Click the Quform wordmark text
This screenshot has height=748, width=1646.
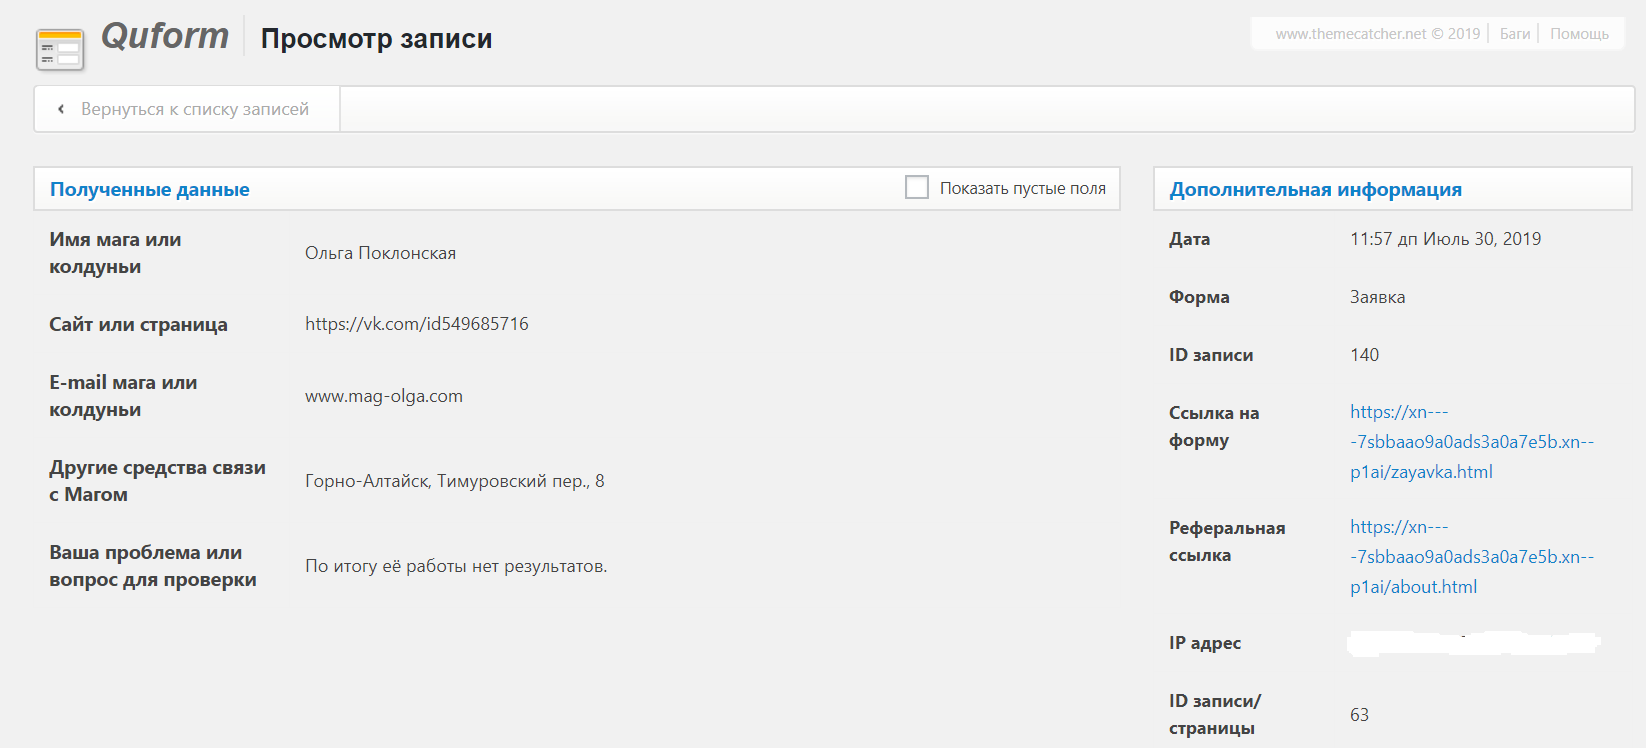[165, 36]
